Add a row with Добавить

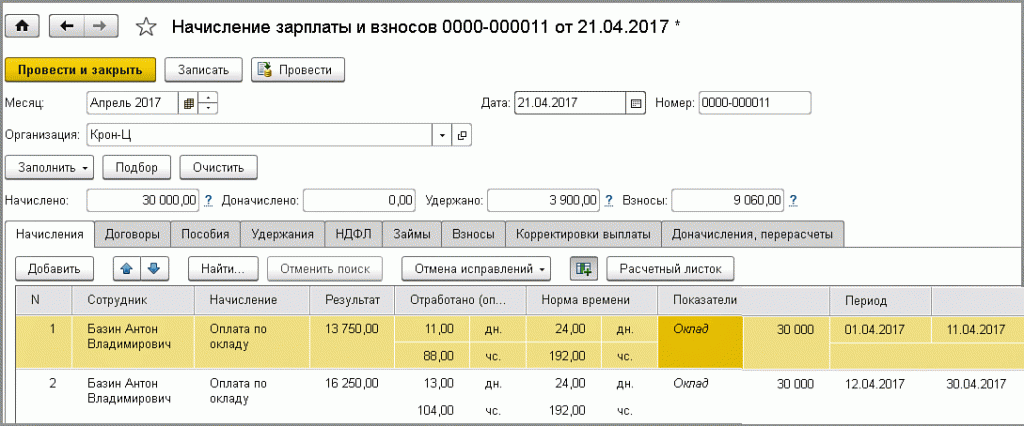point(54,268)
